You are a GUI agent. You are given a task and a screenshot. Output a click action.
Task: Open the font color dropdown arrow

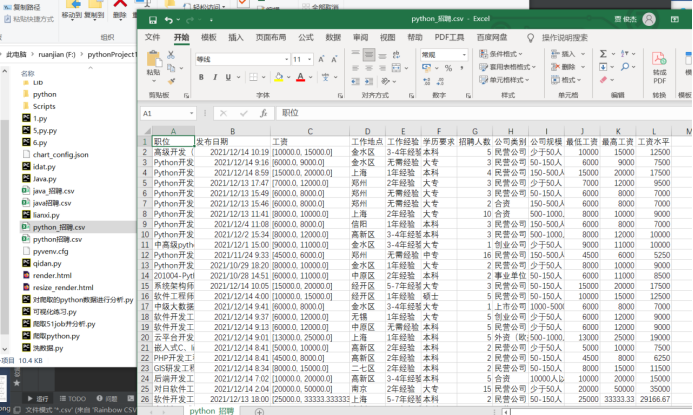coord(311,77)
